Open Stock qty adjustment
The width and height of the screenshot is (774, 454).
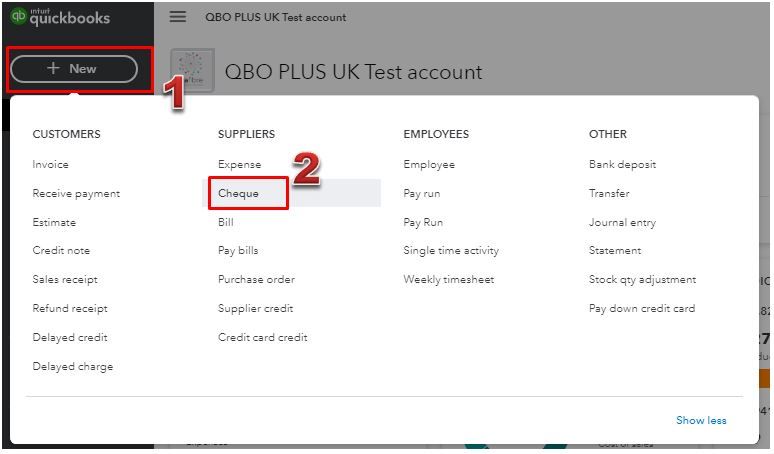coord(642,279)
